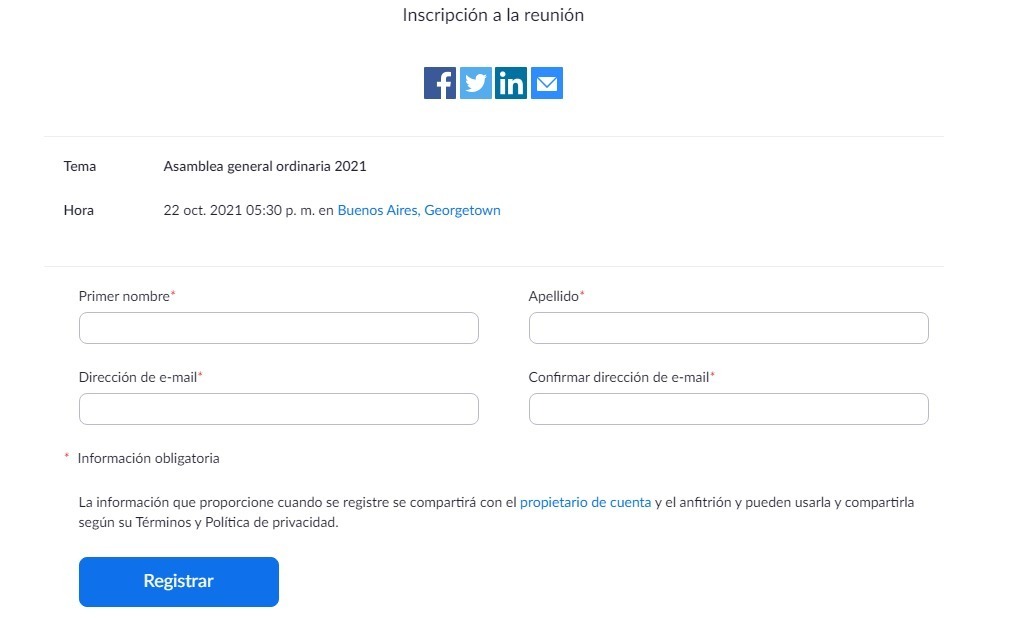The height and width of the screenshot is (618, 1033).
Task: Select the Apellido input box
Action: coord(729,328)
